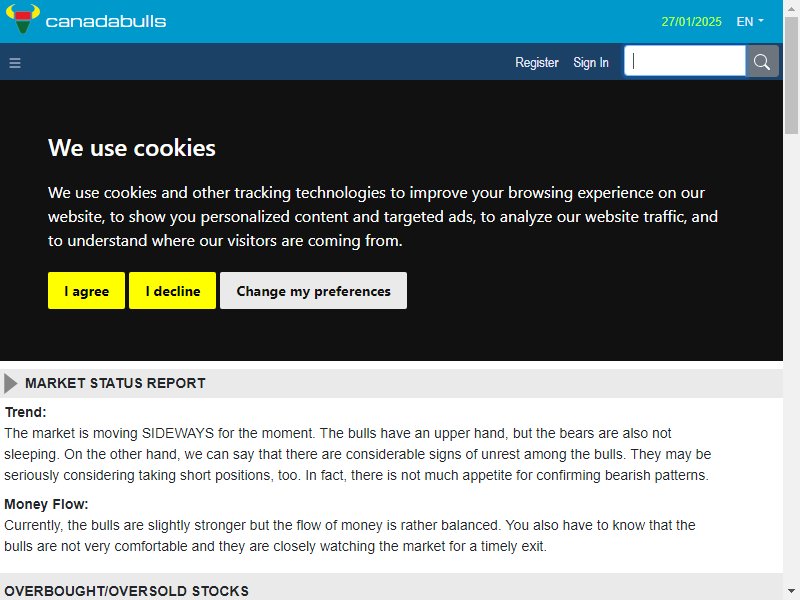Click the Market Status Report heading
This screenshot has width=800, height=600.
pos(115,383)
